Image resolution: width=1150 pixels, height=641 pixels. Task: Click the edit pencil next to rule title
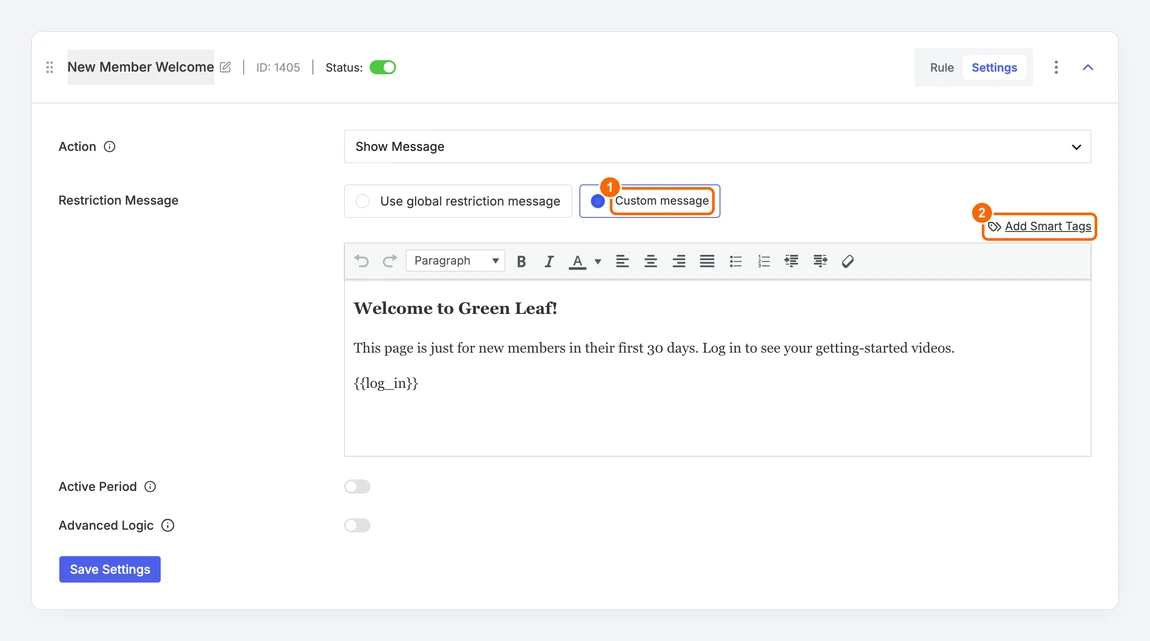[x=225, y=67]
